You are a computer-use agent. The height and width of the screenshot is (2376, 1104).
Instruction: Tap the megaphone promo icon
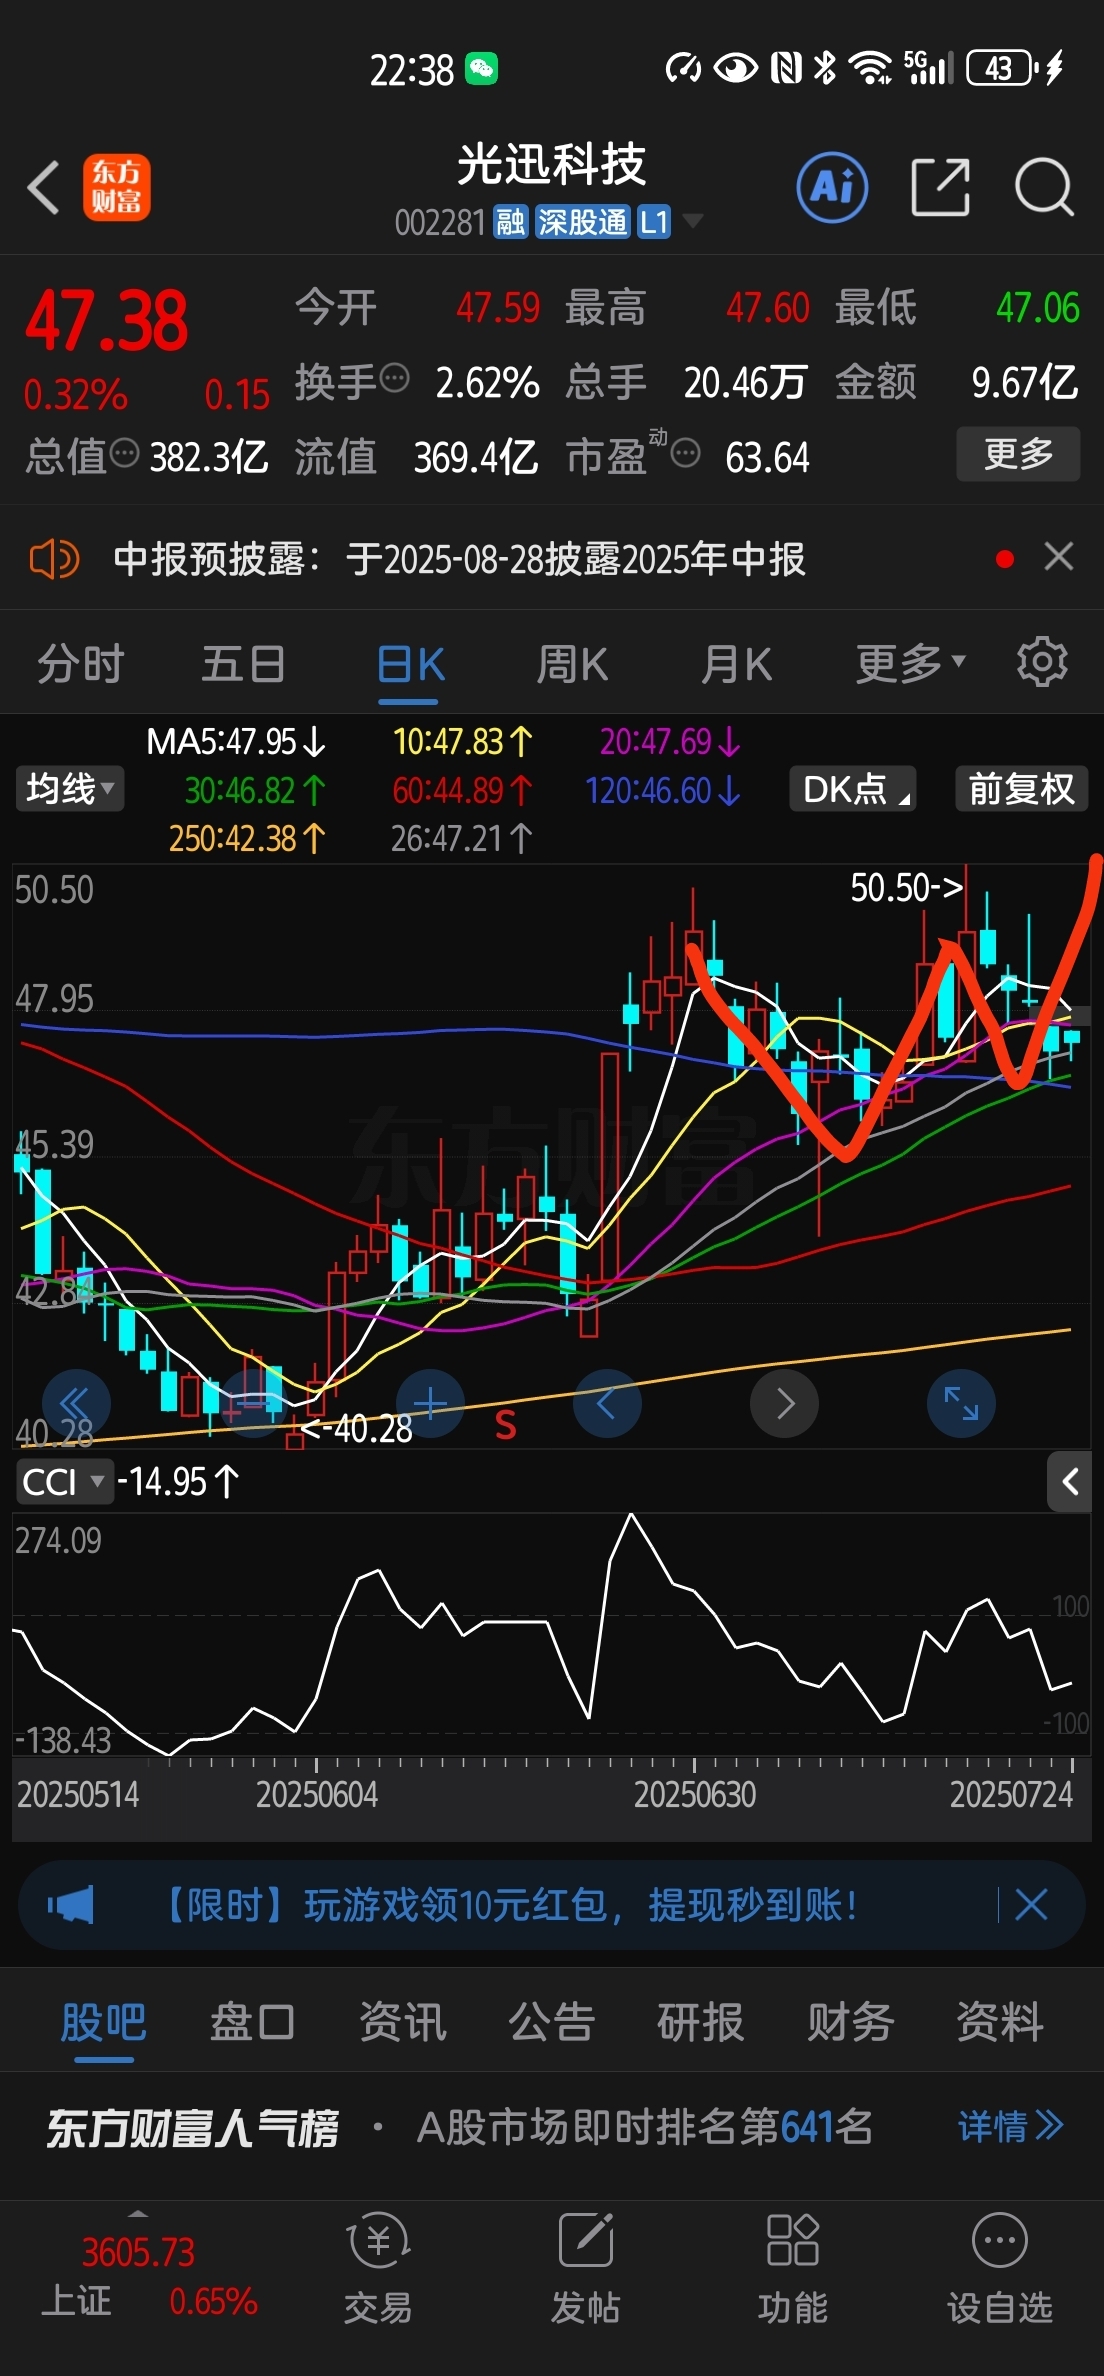point(70,1905)
